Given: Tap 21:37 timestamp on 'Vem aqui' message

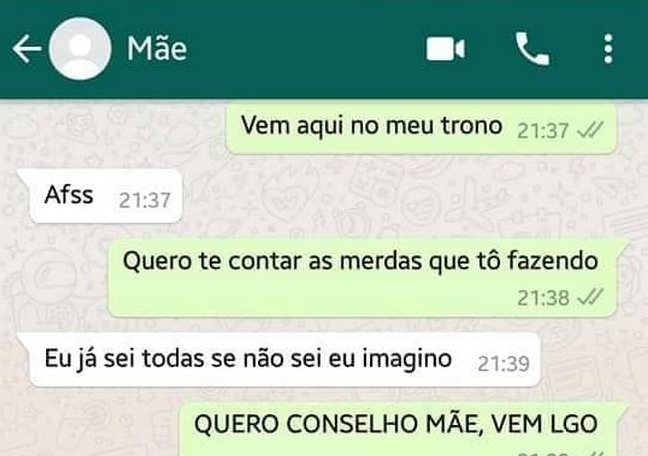Looking at the screenshot, I should 543,131.
